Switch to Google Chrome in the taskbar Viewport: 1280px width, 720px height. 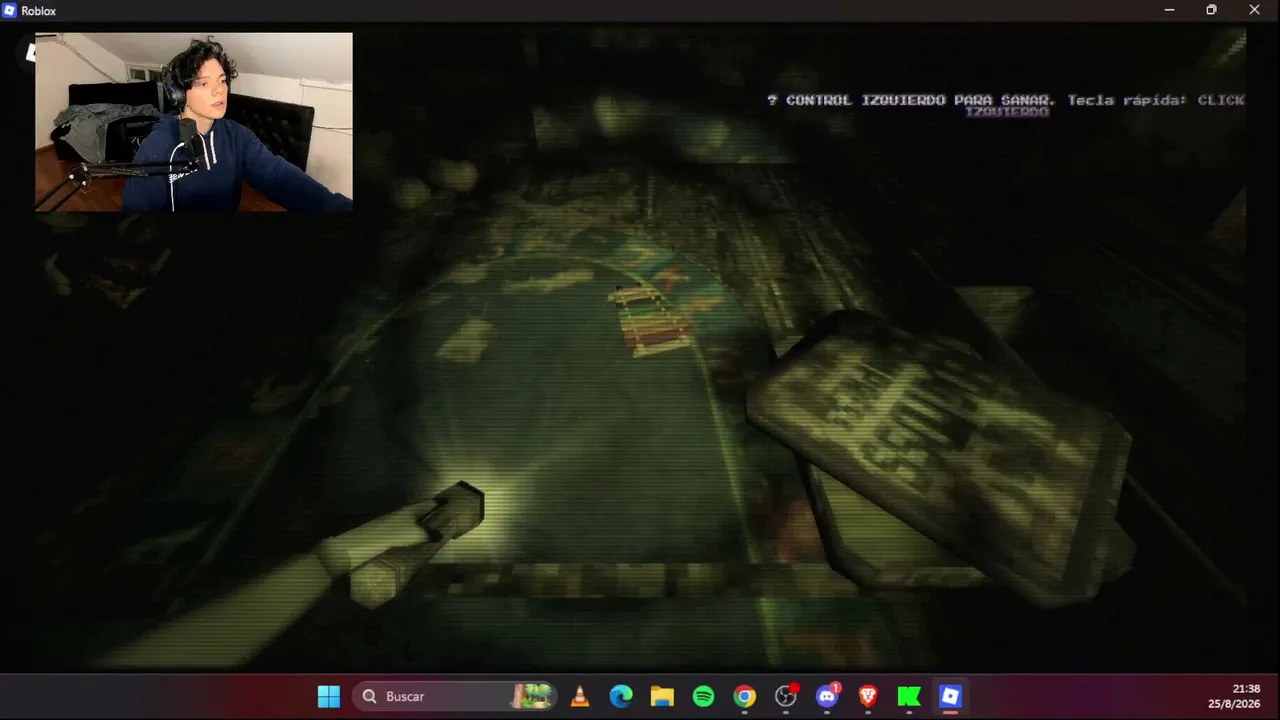744,696
